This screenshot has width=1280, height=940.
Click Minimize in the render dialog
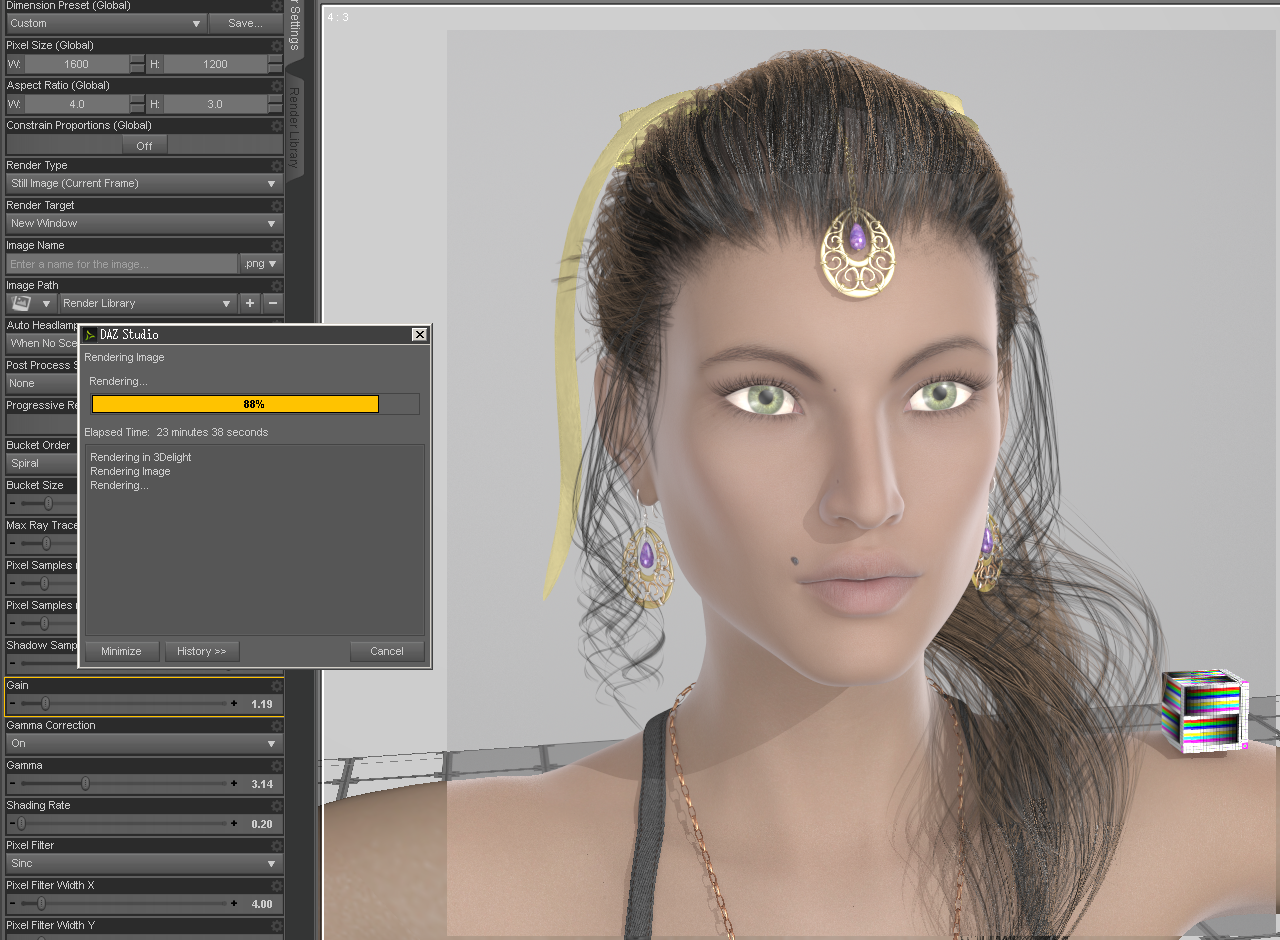121,651
